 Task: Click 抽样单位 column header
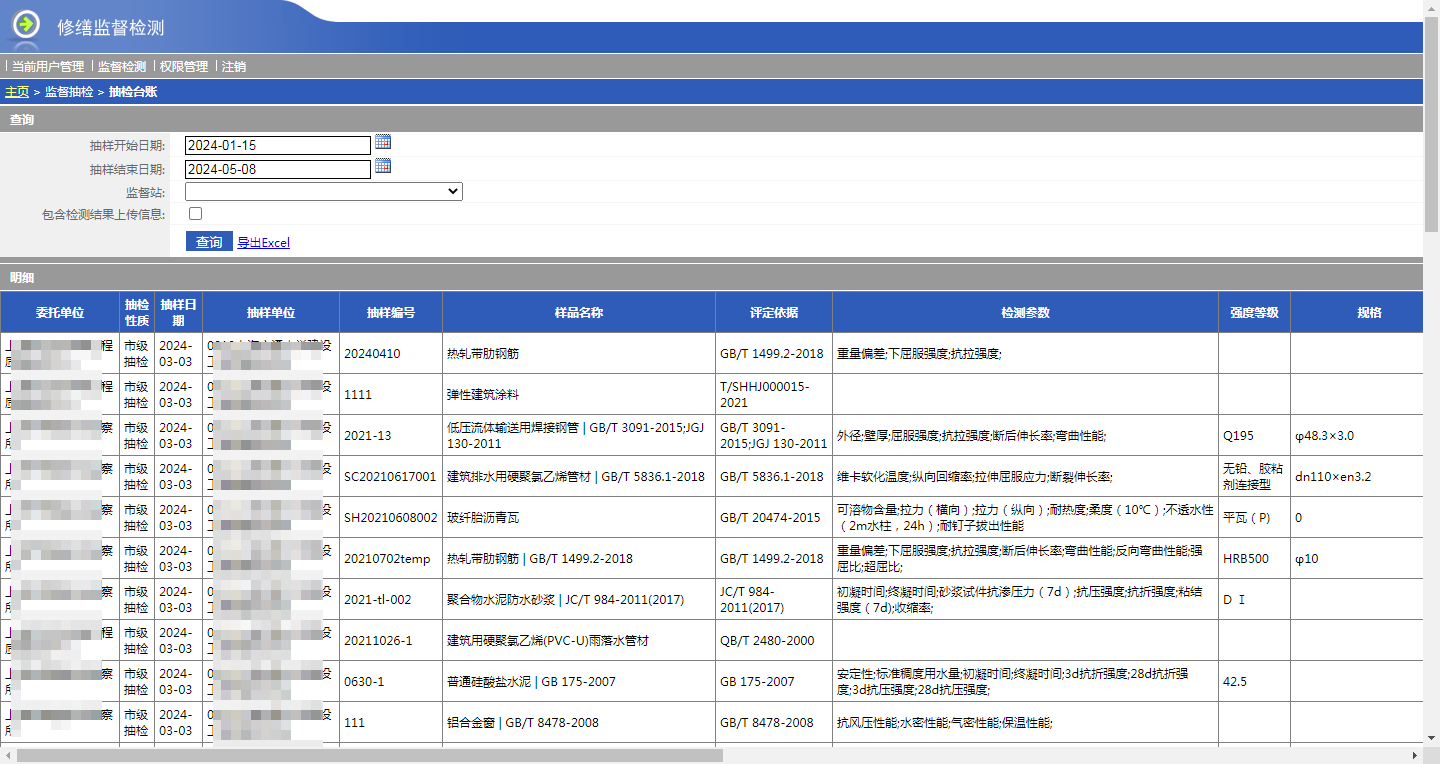pos(271,312)
